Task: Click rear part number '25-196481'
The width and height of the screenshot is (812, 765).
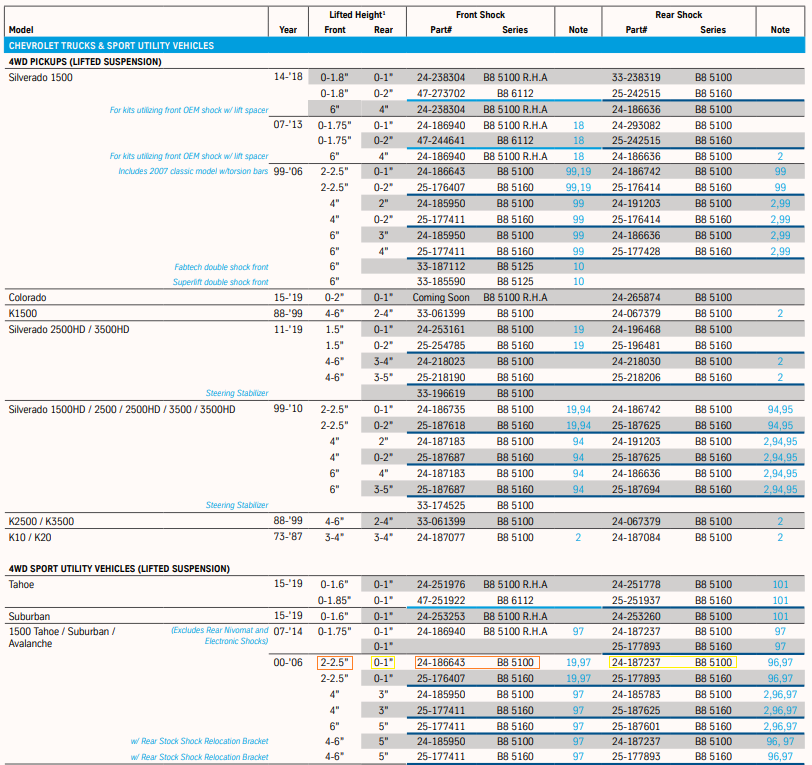Action: 636,345
